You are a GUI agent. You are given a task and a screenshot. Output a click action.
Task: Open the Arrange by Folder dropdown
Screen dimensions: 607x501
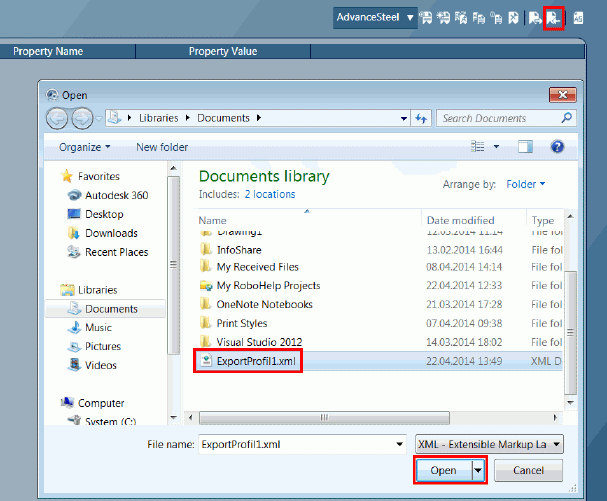(x=525, y=184)
